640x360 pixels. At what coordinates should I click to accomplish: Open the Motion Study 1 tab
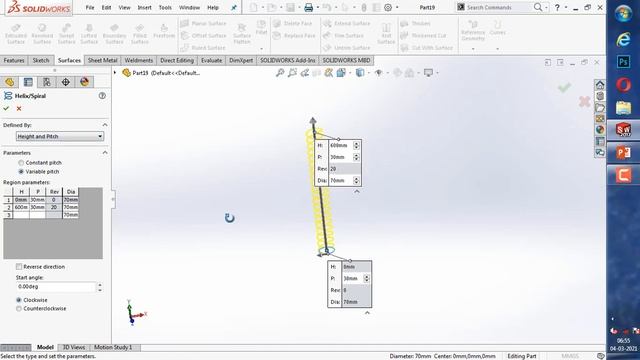(113, 347)
